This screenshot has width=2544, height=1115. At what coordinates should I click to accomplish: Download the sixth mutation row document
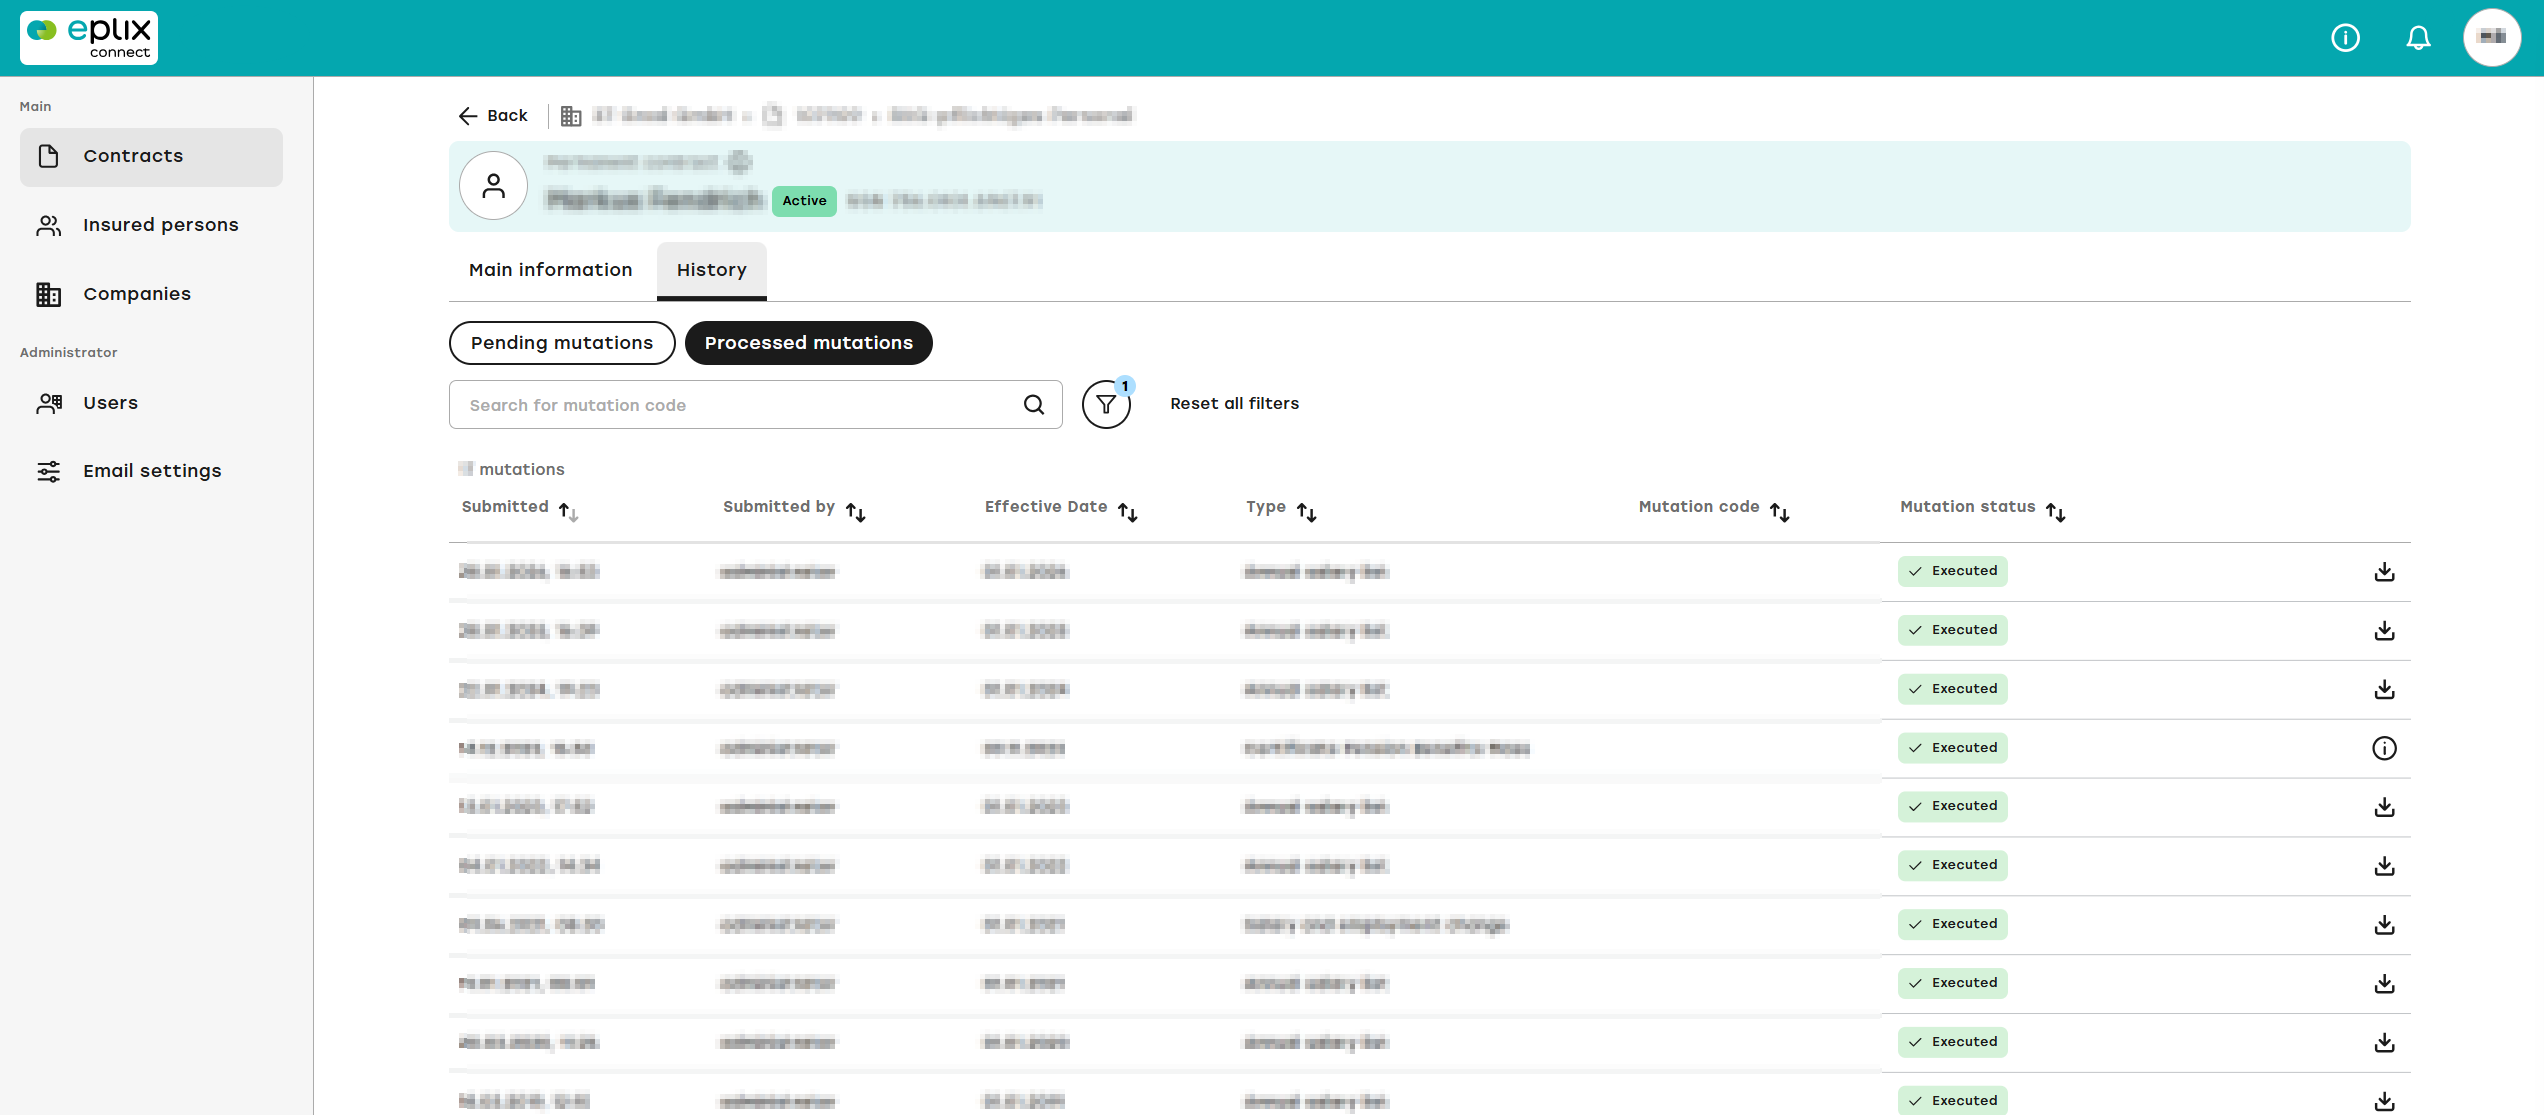click(2384, 866)
